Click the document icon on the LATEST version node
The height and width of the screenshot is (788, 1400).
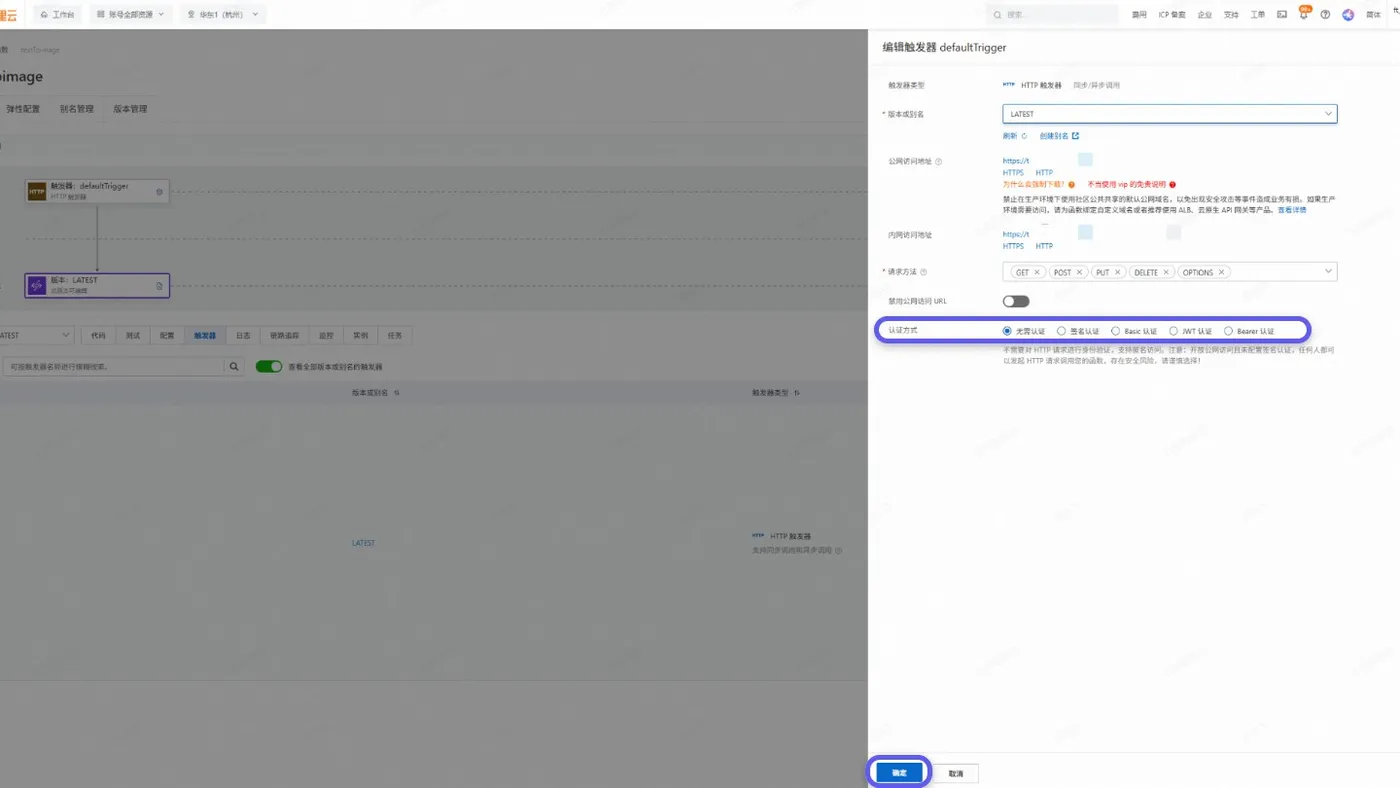pyautogui.click(x=159, y=286)
